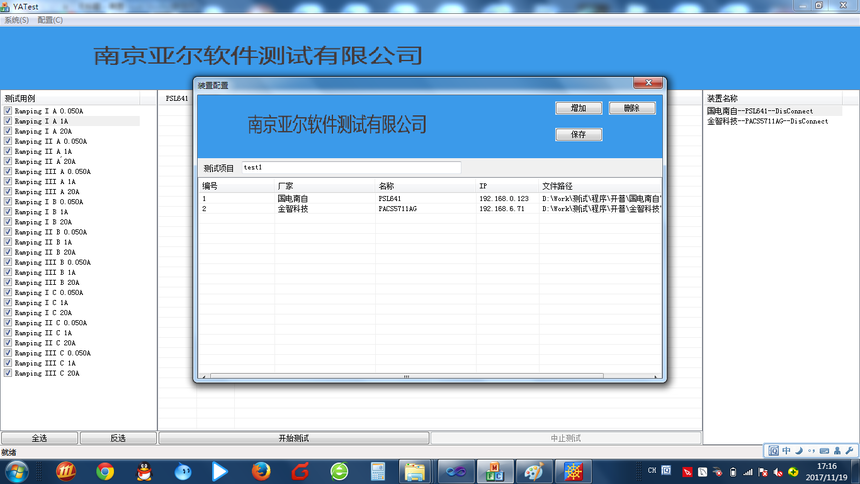Open the 系统(S) menu
The image size is (860, 484).
16,20
